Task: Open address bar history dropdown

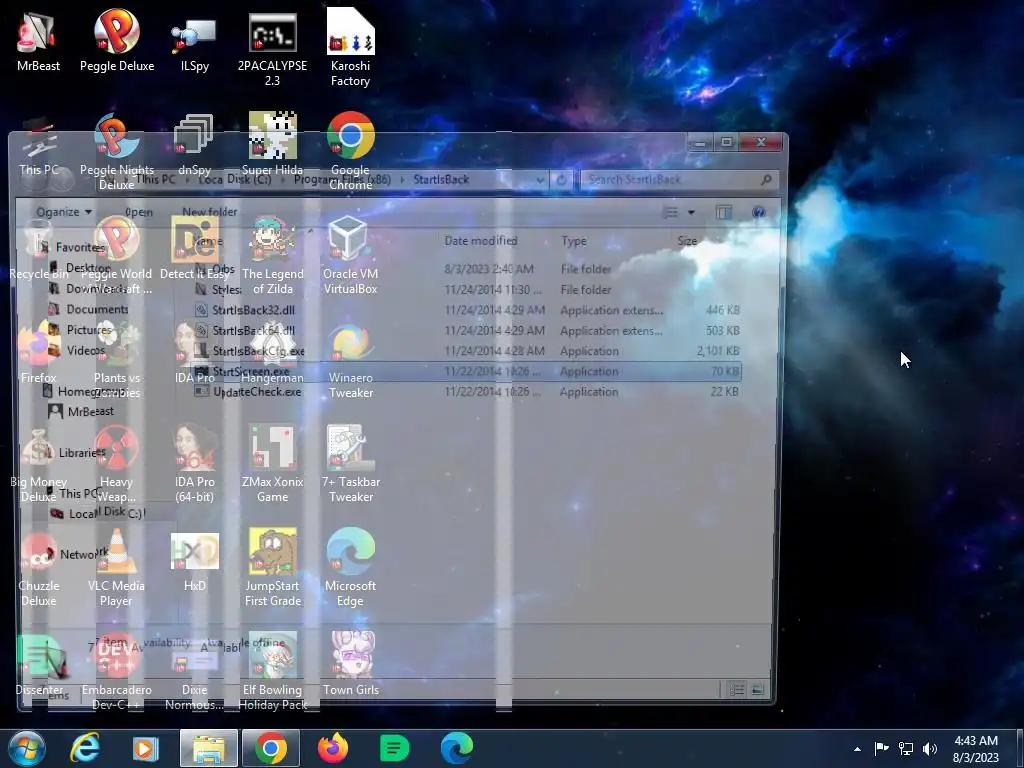Action: (540, 180)
